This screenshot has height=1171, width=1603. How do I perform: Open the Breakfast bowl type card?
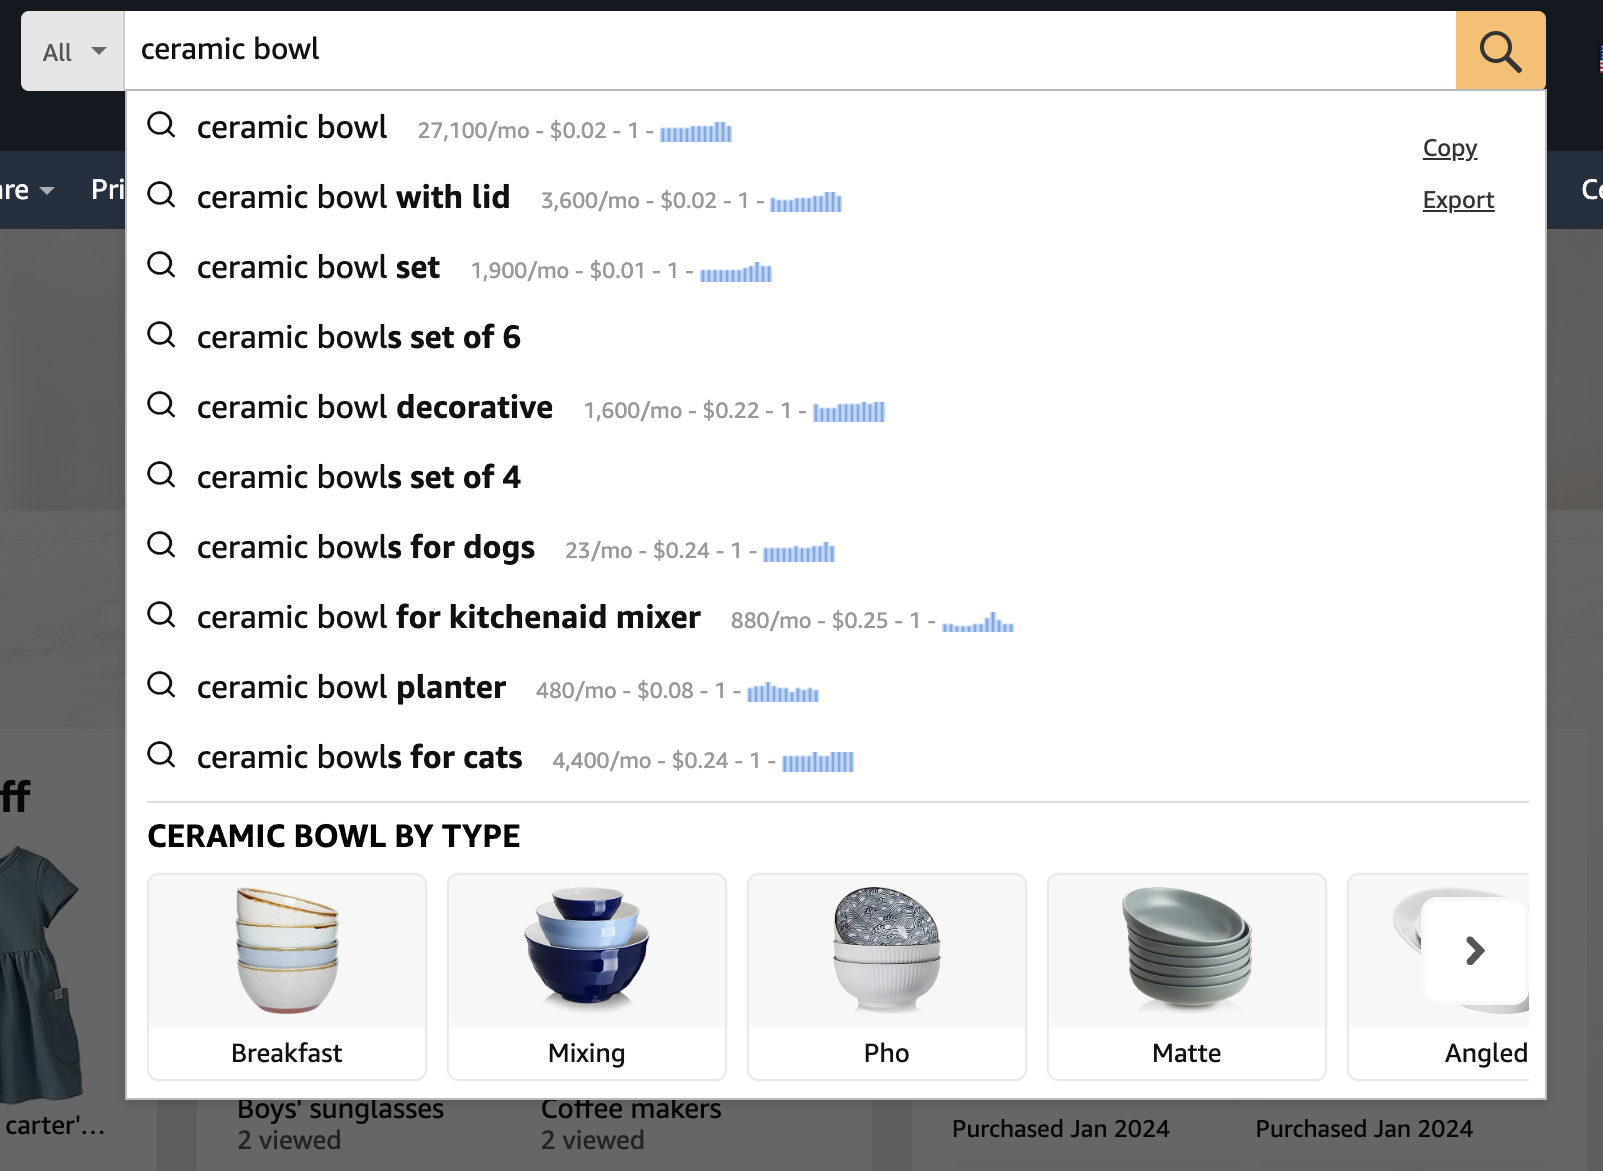[x=287, y=977]
